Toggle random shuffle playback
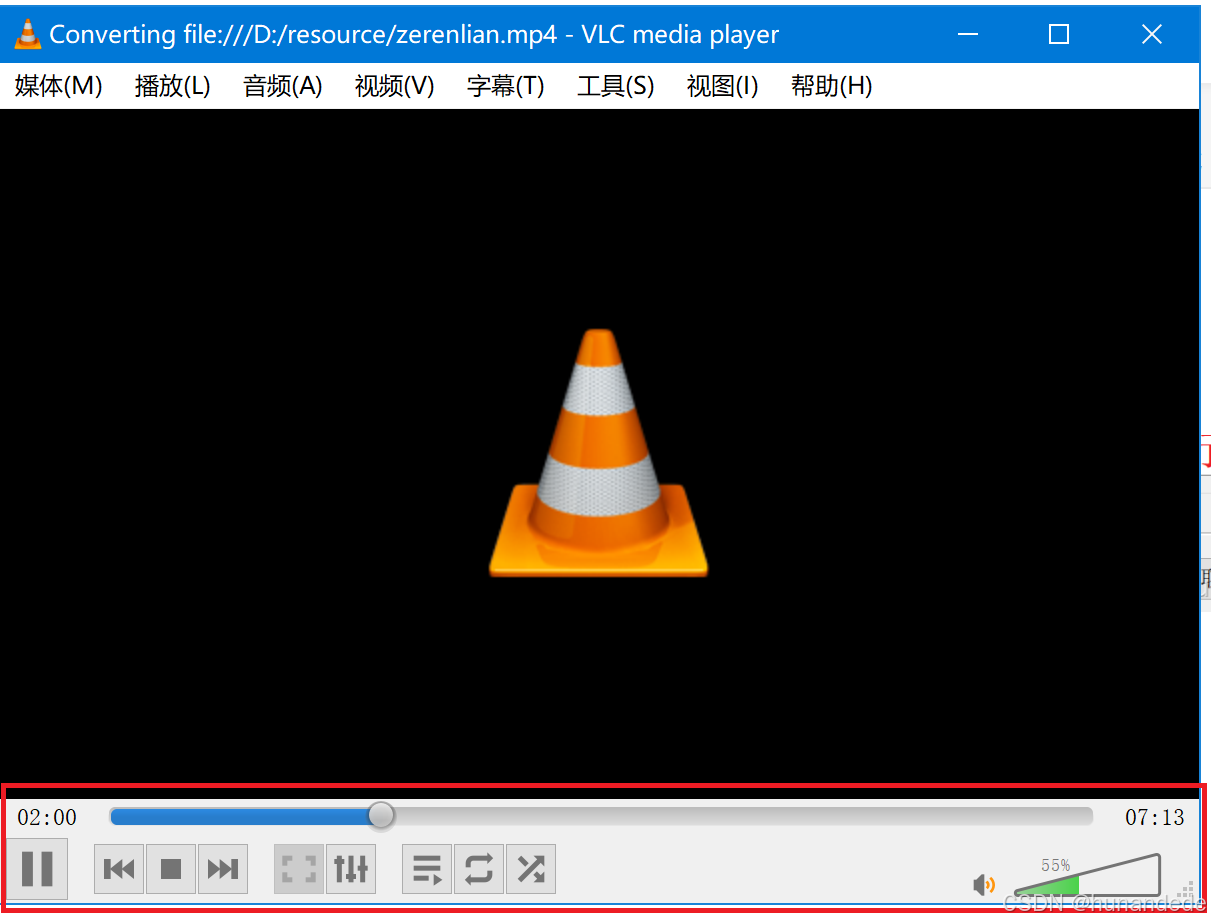The image size is (1211, 923). click(x=531, y=869)
